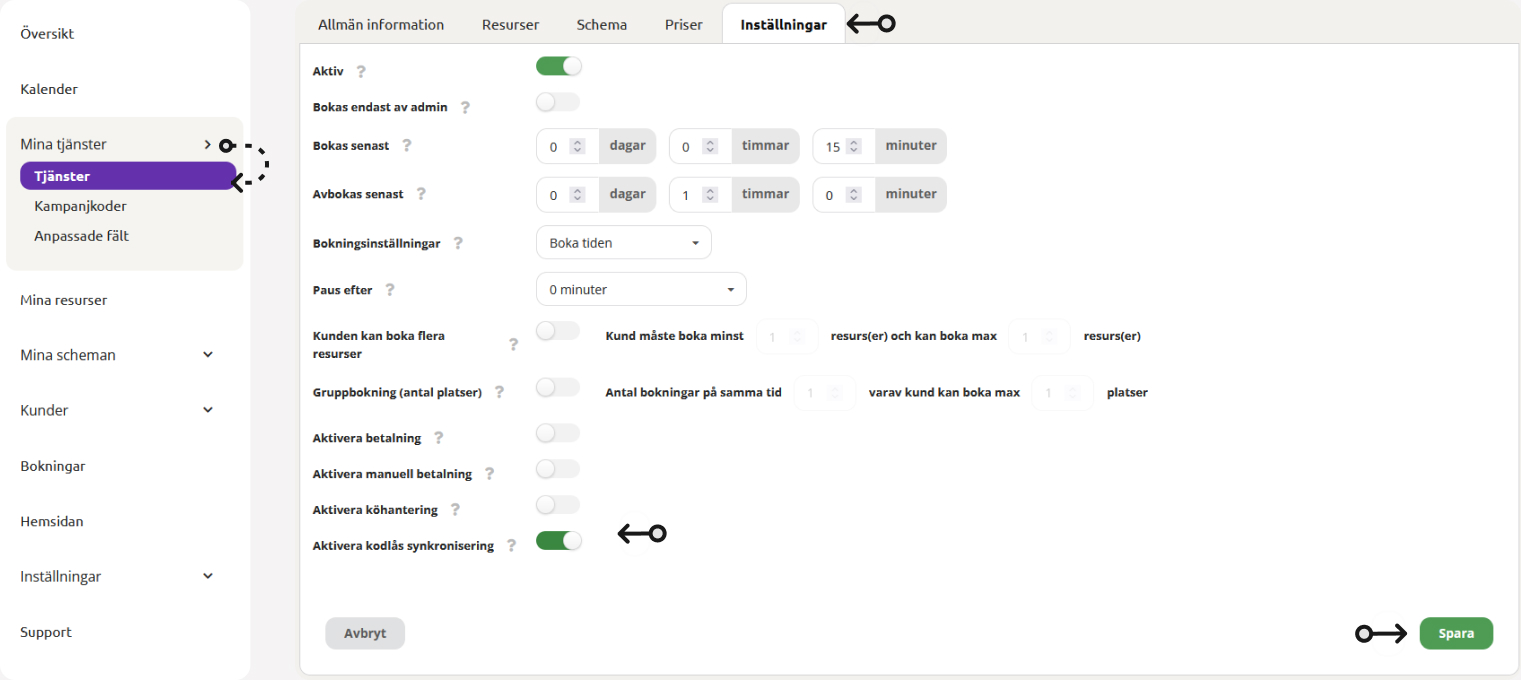Switch to the Priser tab
The image size is (1521, 680).
[684, 25]
